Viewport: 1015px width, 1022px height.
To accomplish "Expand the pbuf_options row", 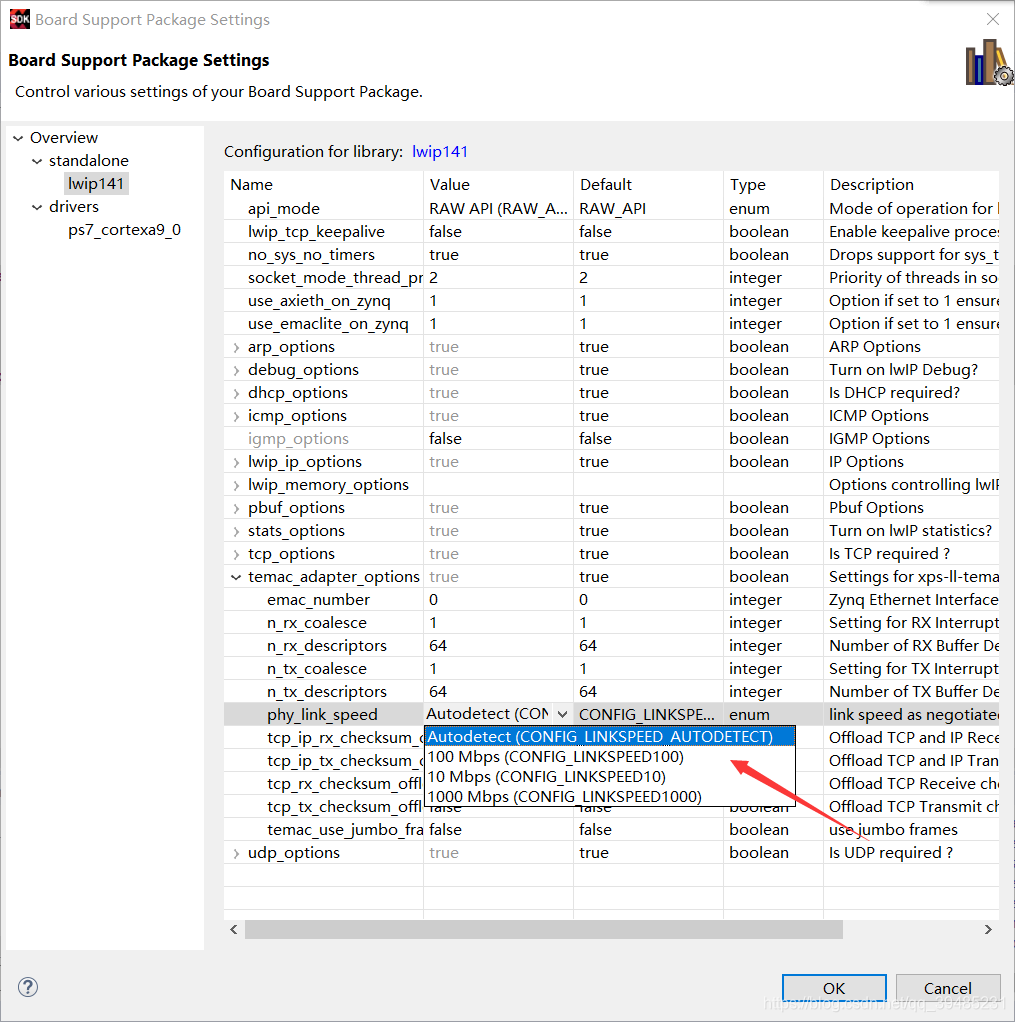I will pos(236,508).
